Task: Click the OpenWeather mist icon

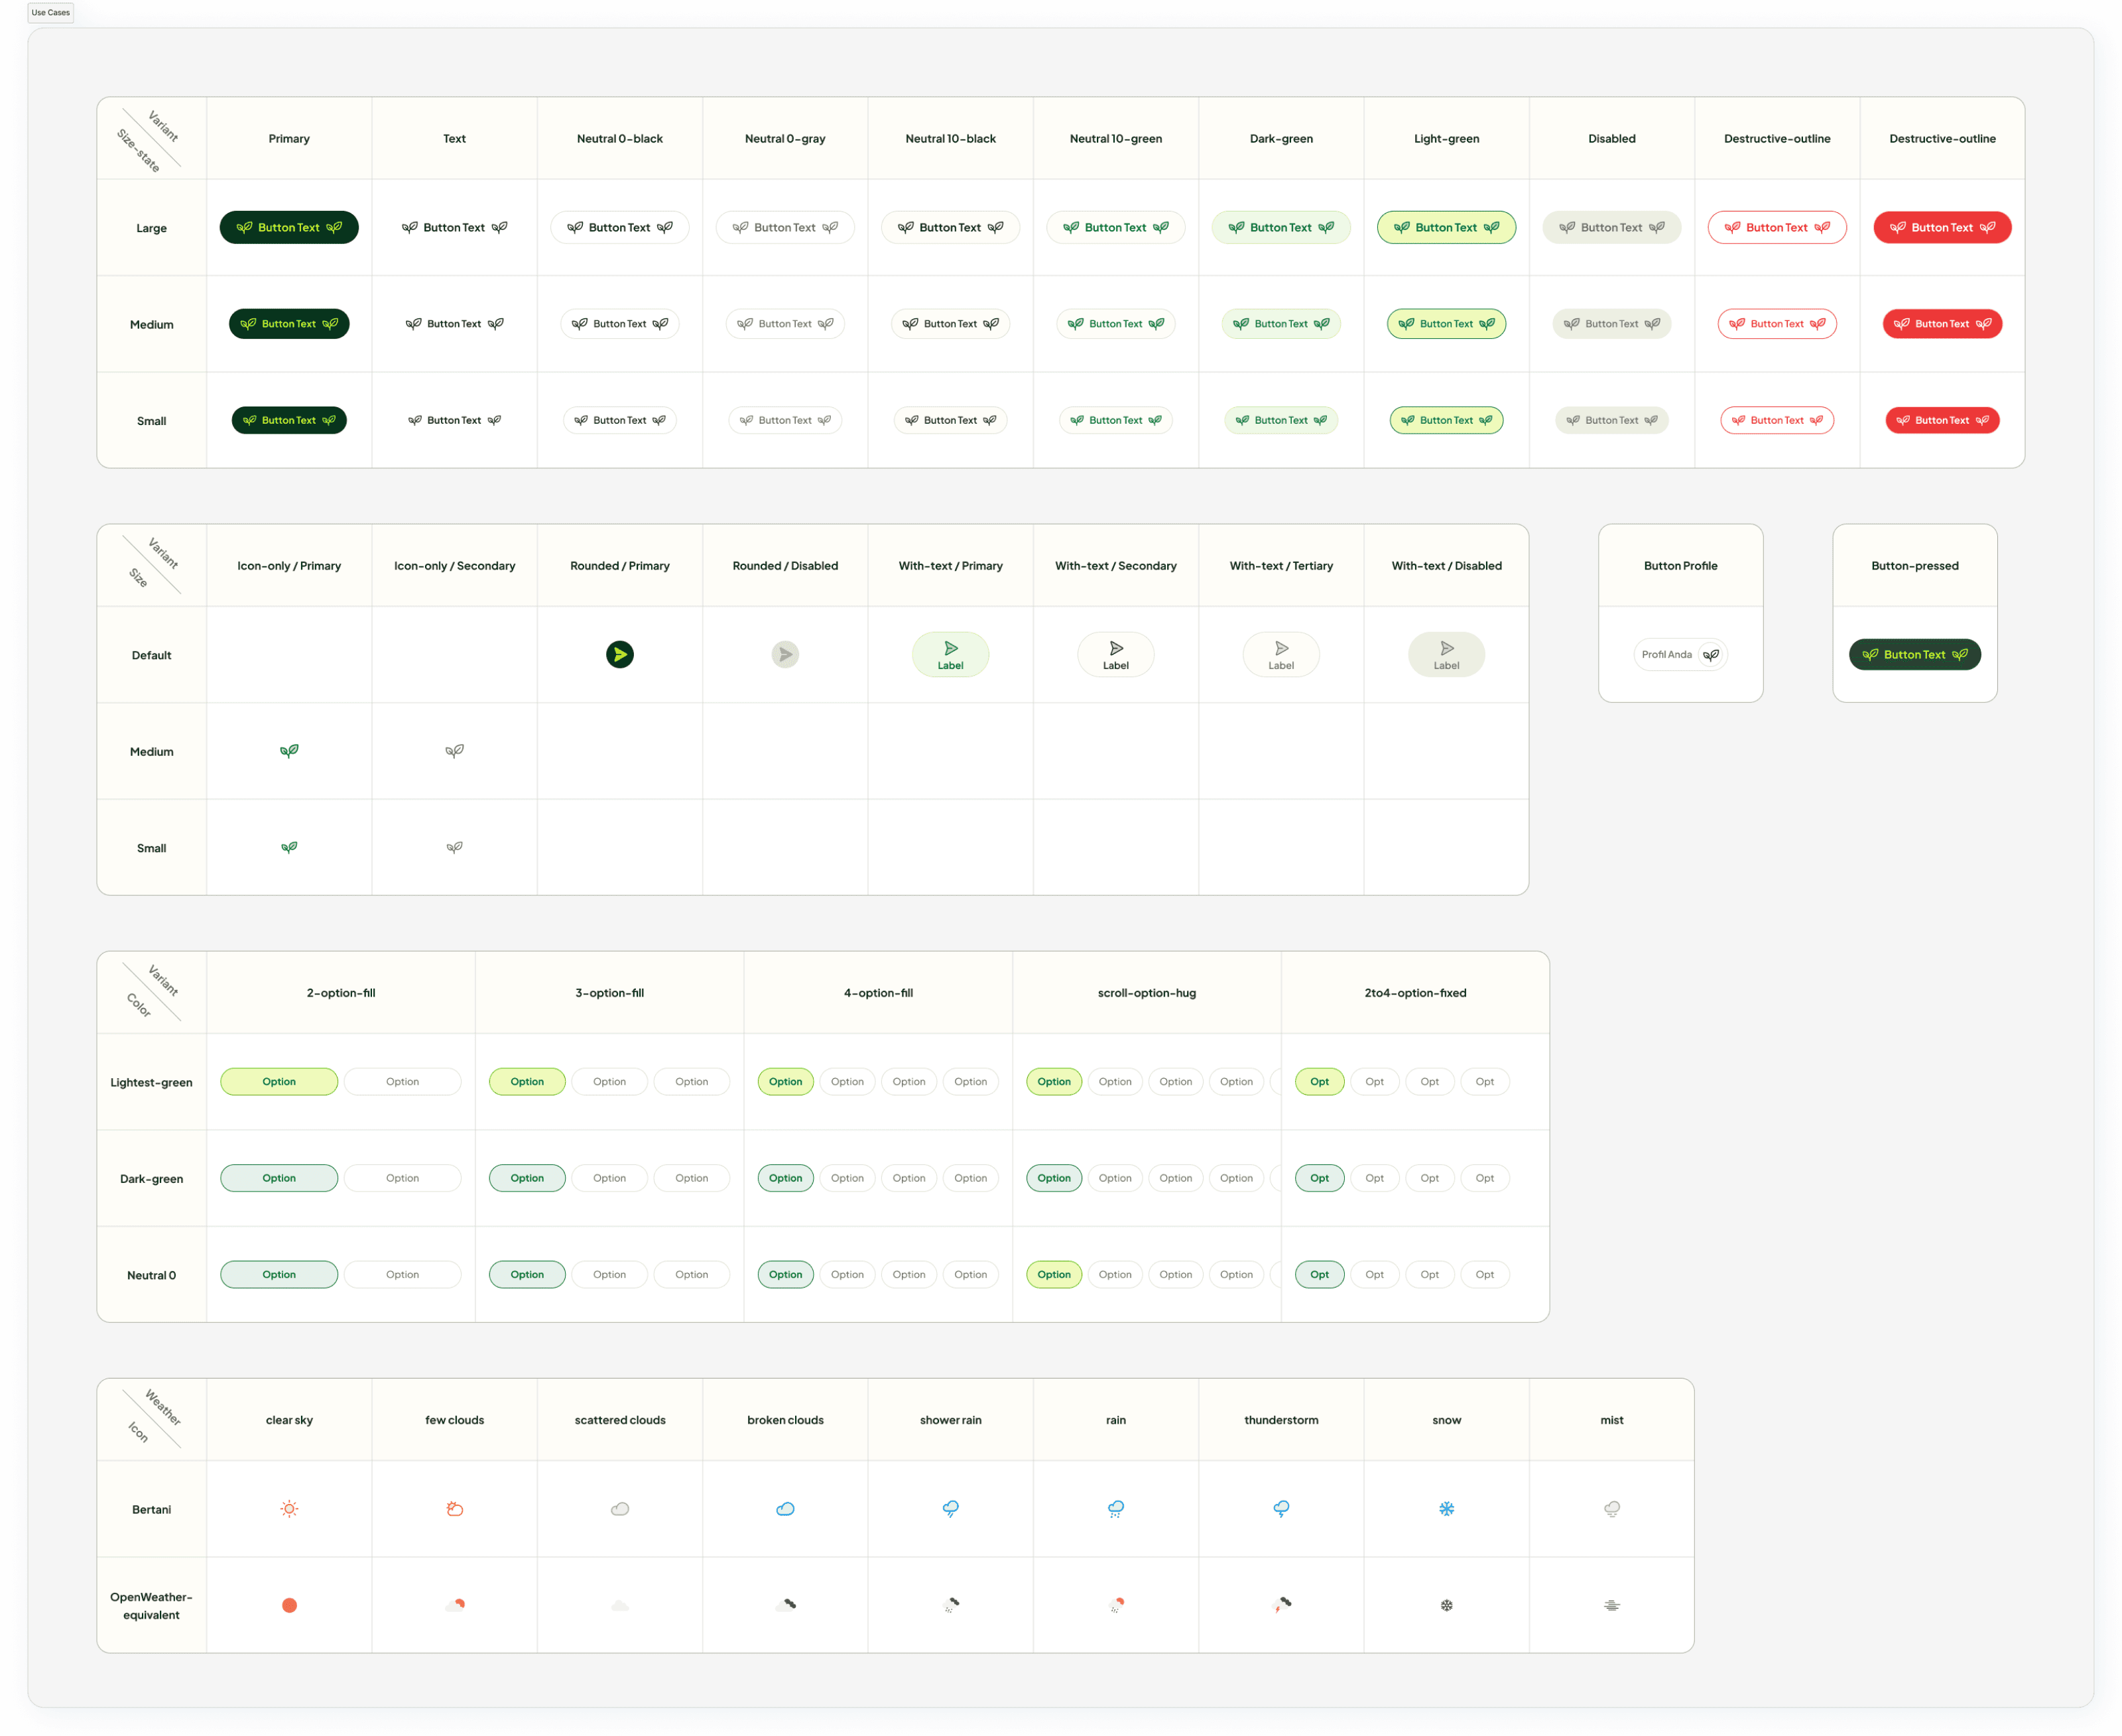Action: pos(1611,1605)
